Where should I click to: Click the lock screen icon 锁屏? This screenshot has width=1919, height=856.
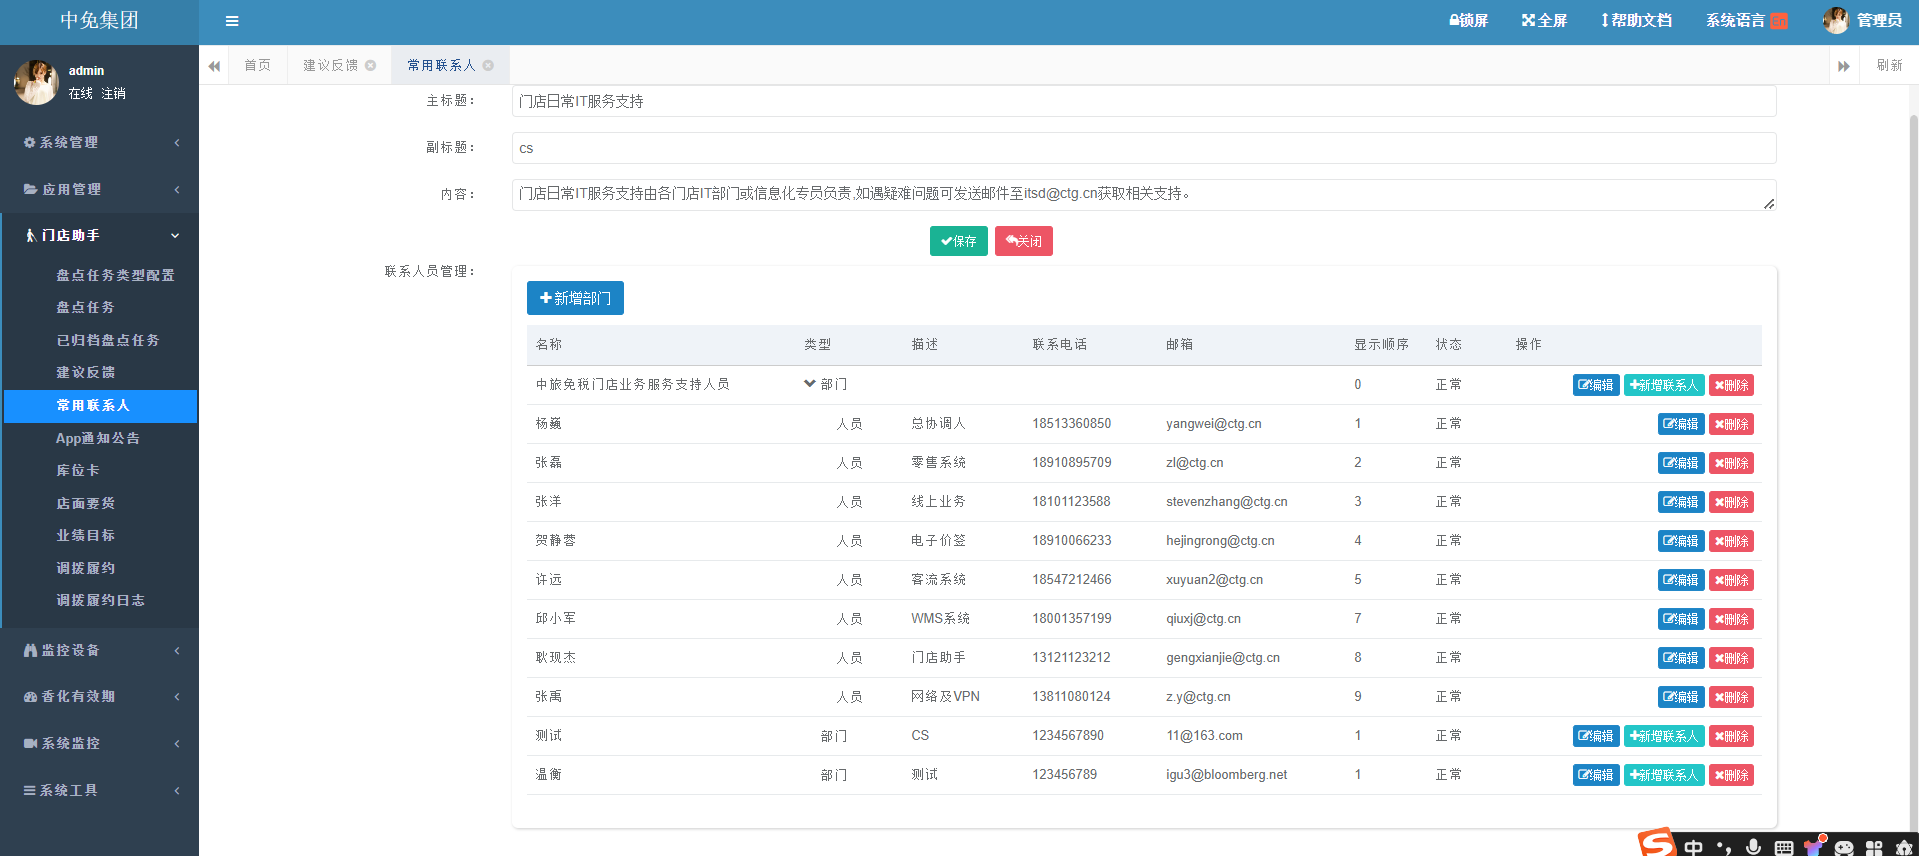click(x=1468, y=21)
